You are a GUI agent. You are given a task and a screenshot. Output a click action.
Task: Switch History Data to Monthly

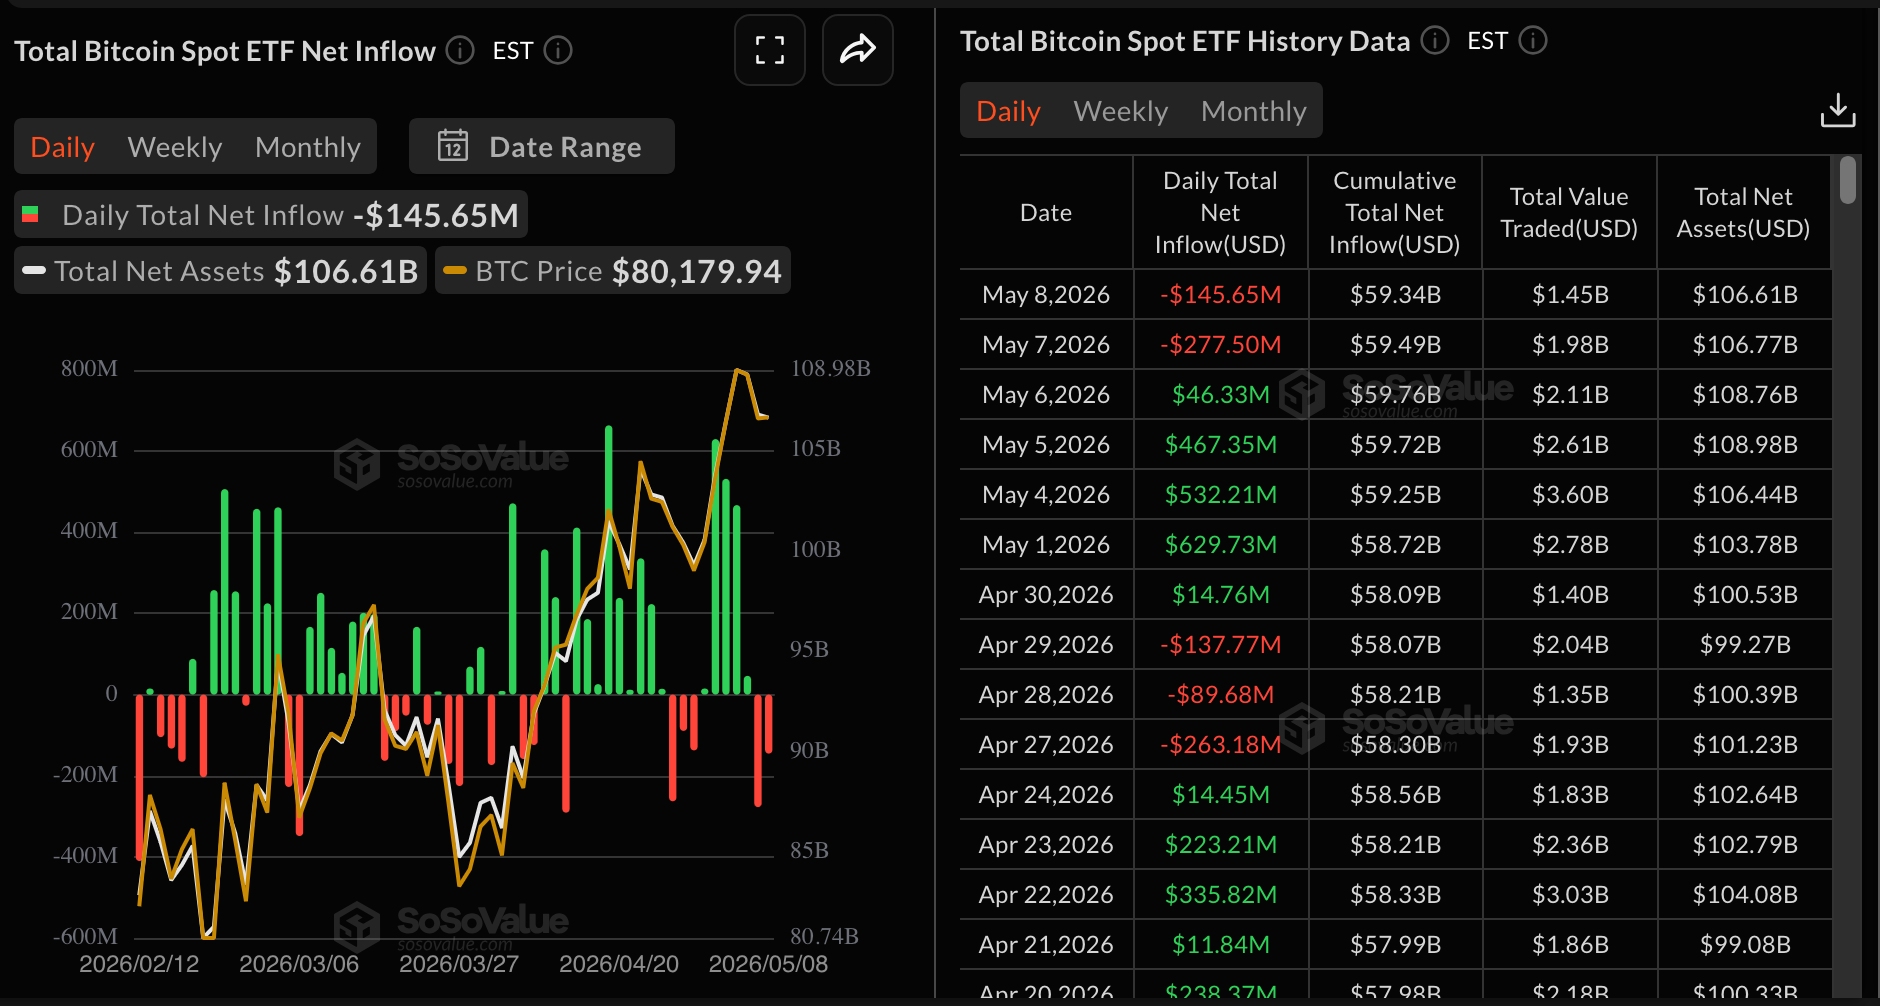click(x=1254, y=111)
